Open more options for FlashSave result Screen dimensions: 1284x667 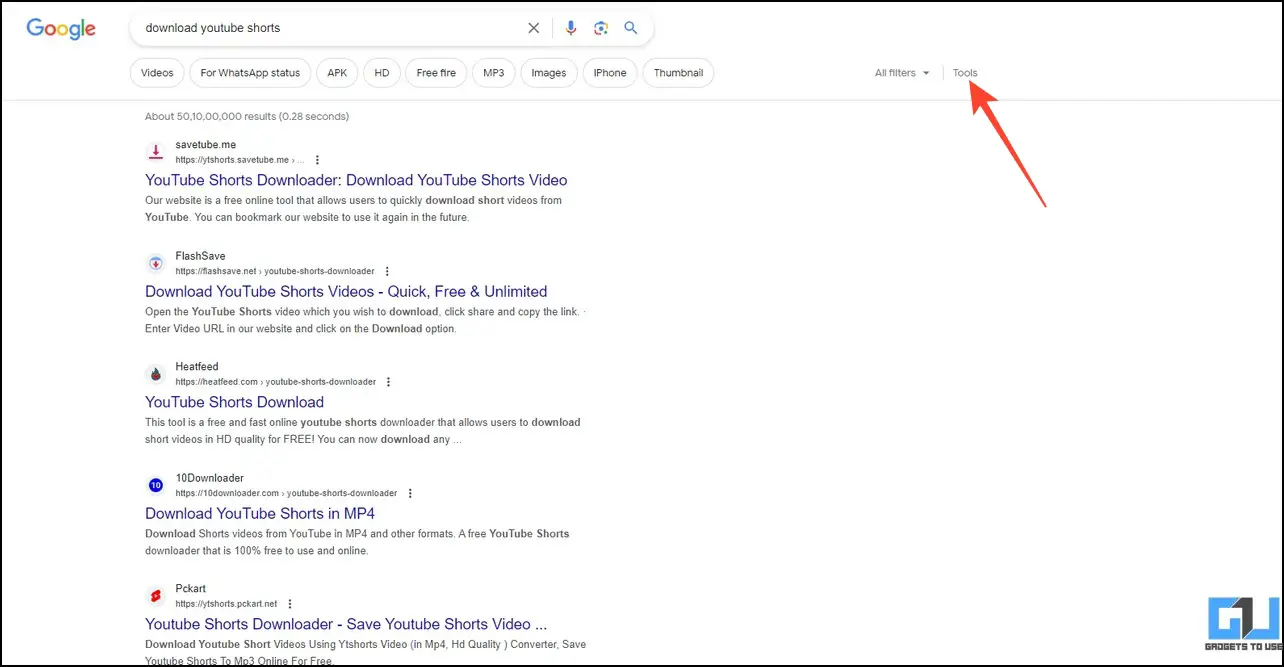387,271
